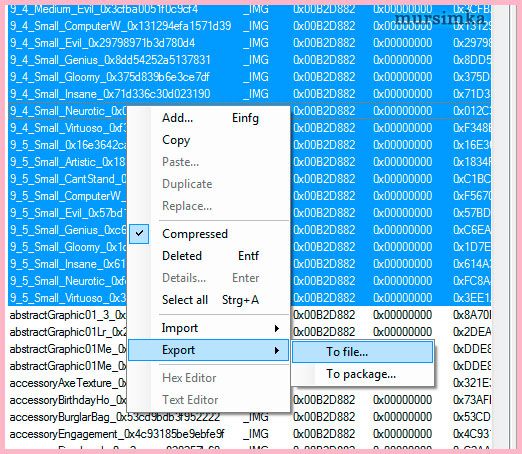Choose Export To package... option

(362, 374)
